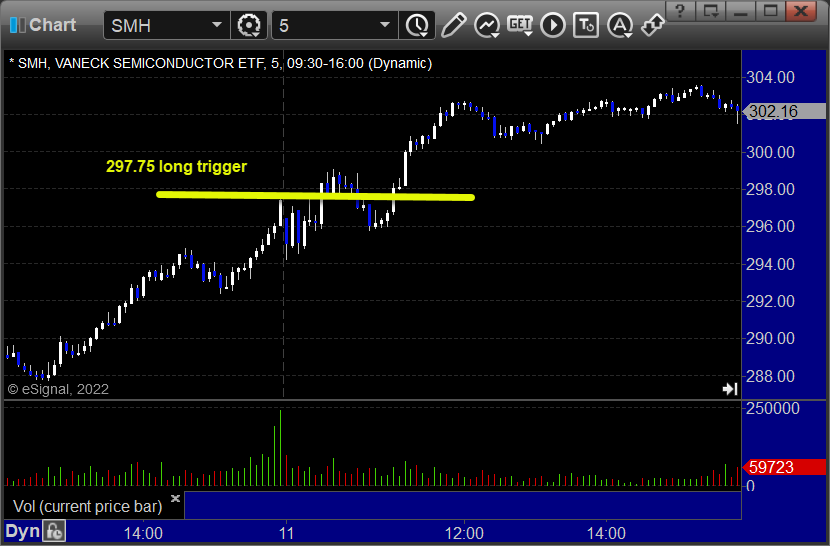This screenshot has height=546, width=830.
Task: Click the 250000 volume axis label
Action: 773,408
